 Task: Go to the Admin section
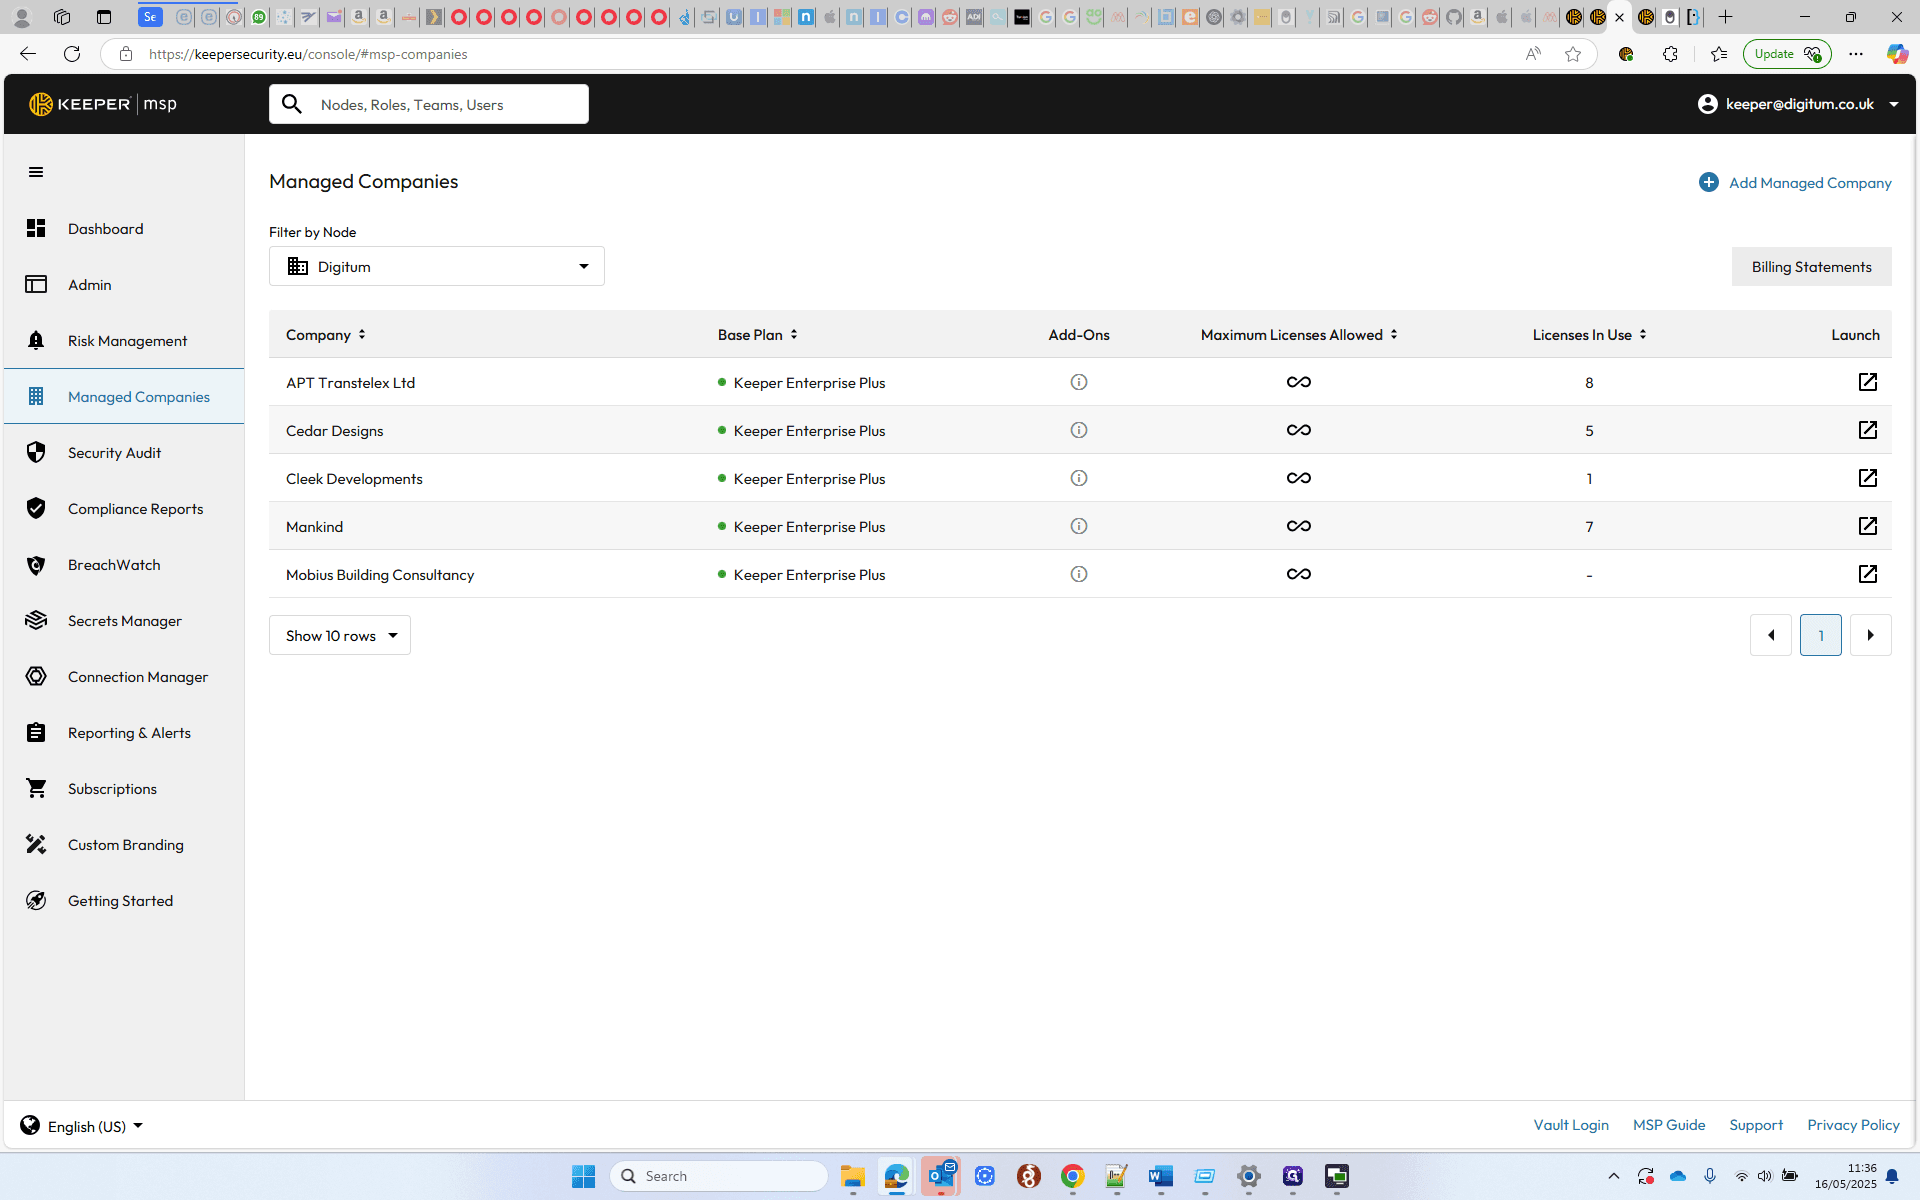click(x=124, y=285)
